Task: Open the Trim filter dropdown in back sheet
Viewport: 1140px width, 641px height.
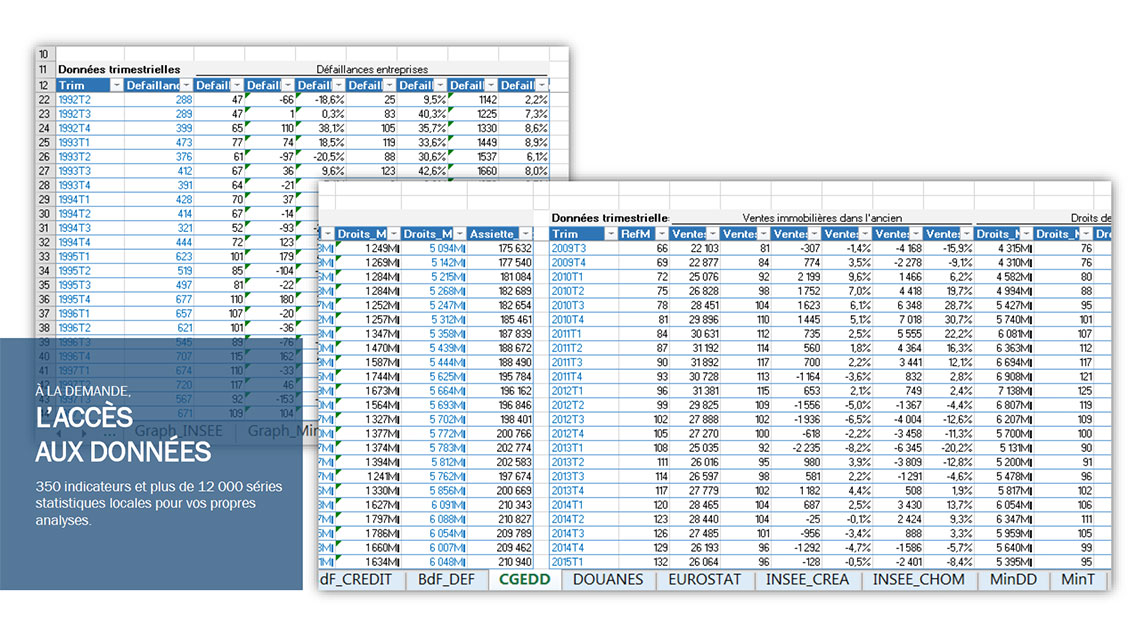Action: click(x=116, y=86)
